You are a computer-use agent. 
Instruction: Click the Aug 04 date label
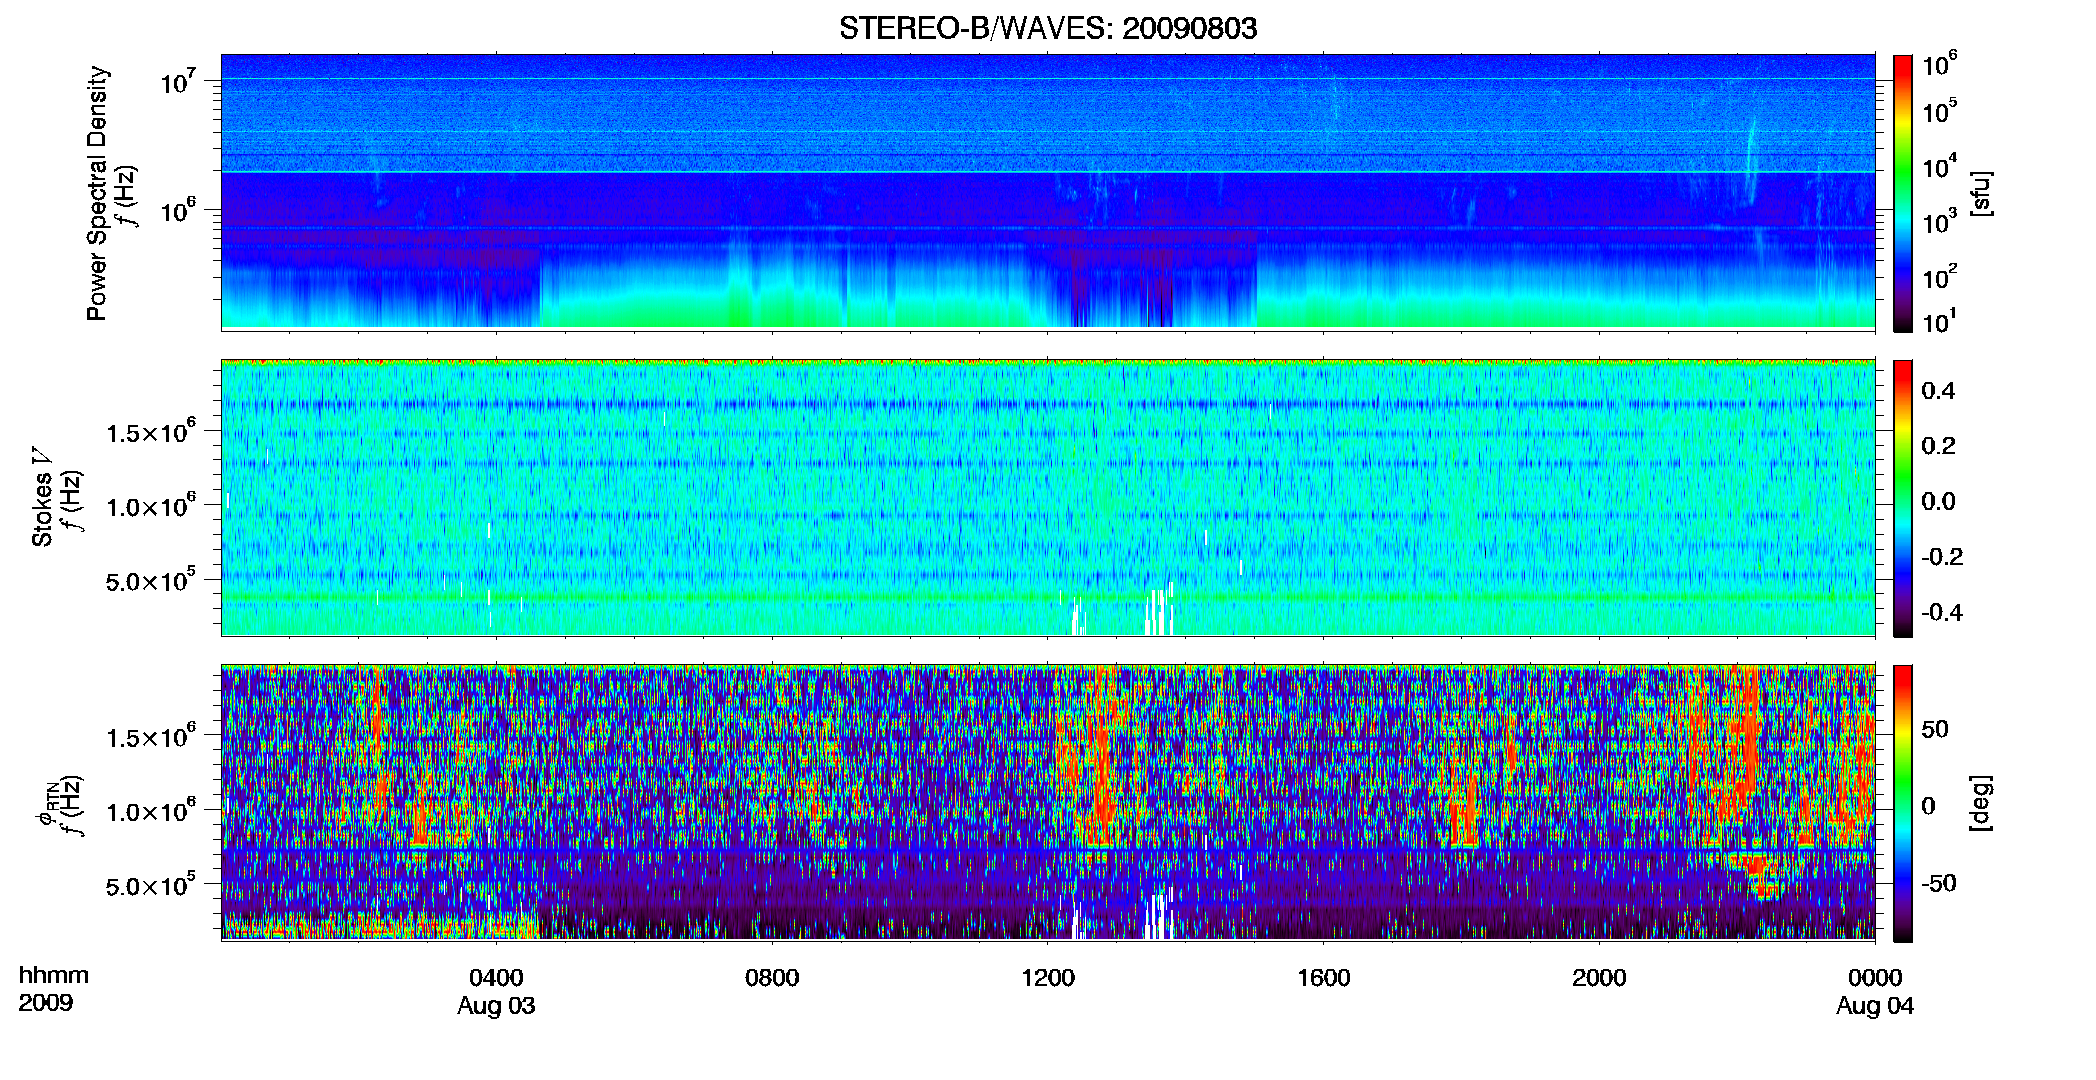1875,1006
